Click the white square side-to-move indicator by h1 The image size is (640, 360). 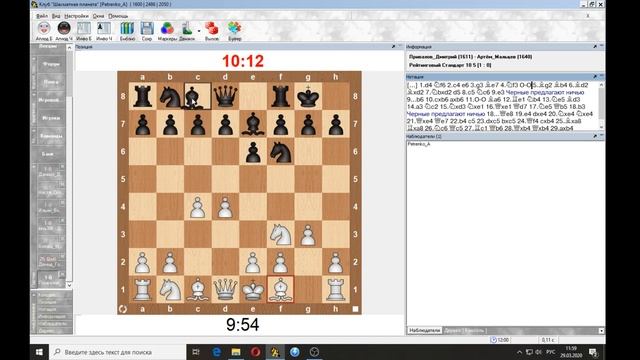pyautogui.click(x=355, y=309)
